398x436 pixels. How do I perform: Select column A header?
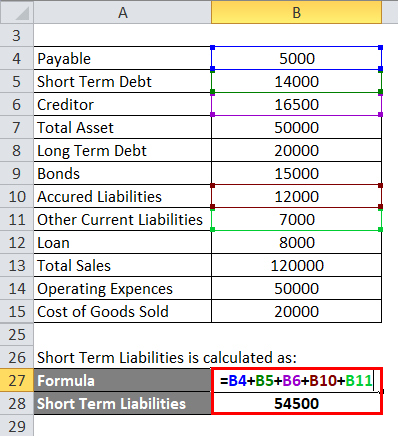pos(122,12)
